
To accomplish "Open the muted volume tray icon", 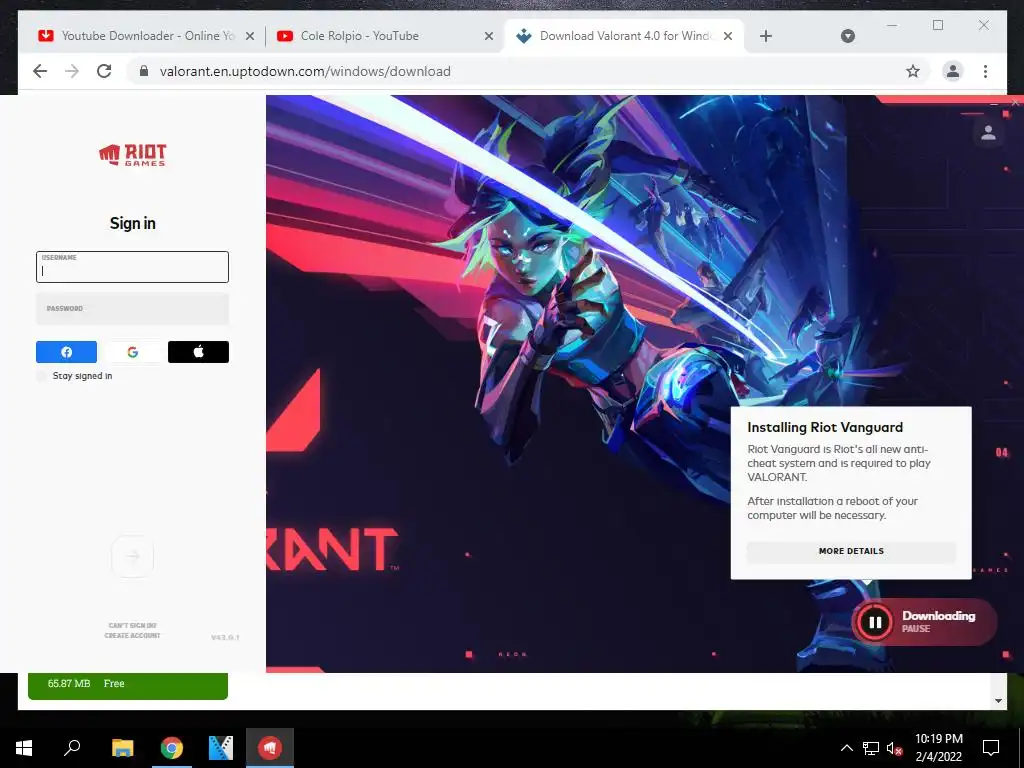I will coord(894,748).
